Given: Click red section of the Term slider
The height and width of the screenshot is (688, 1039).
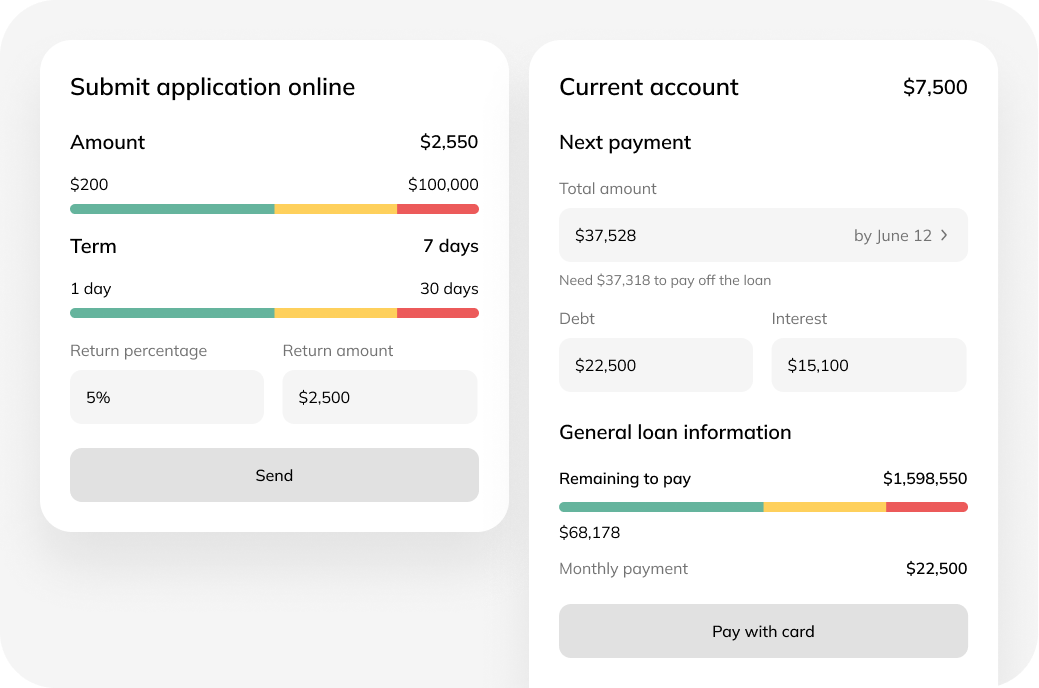Looking at the screenshot, I should click(437, 313).
